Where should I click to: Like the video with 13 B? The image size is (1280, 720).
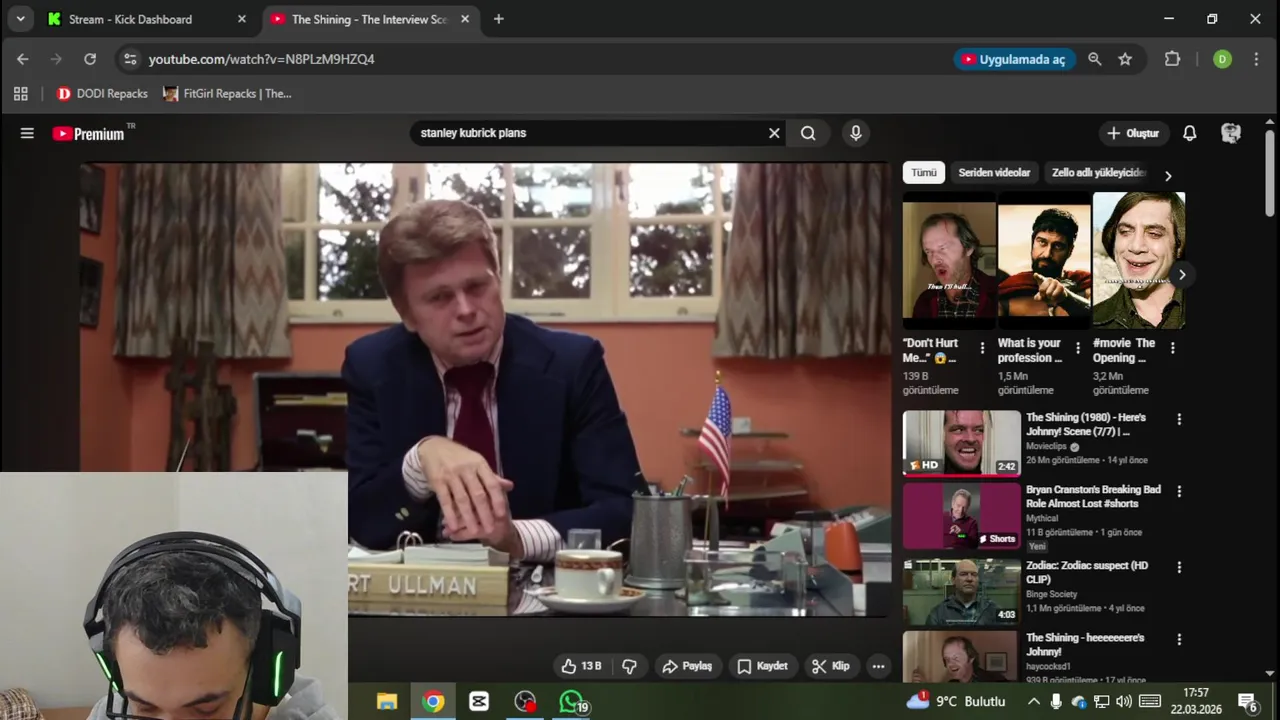[581, 666]
